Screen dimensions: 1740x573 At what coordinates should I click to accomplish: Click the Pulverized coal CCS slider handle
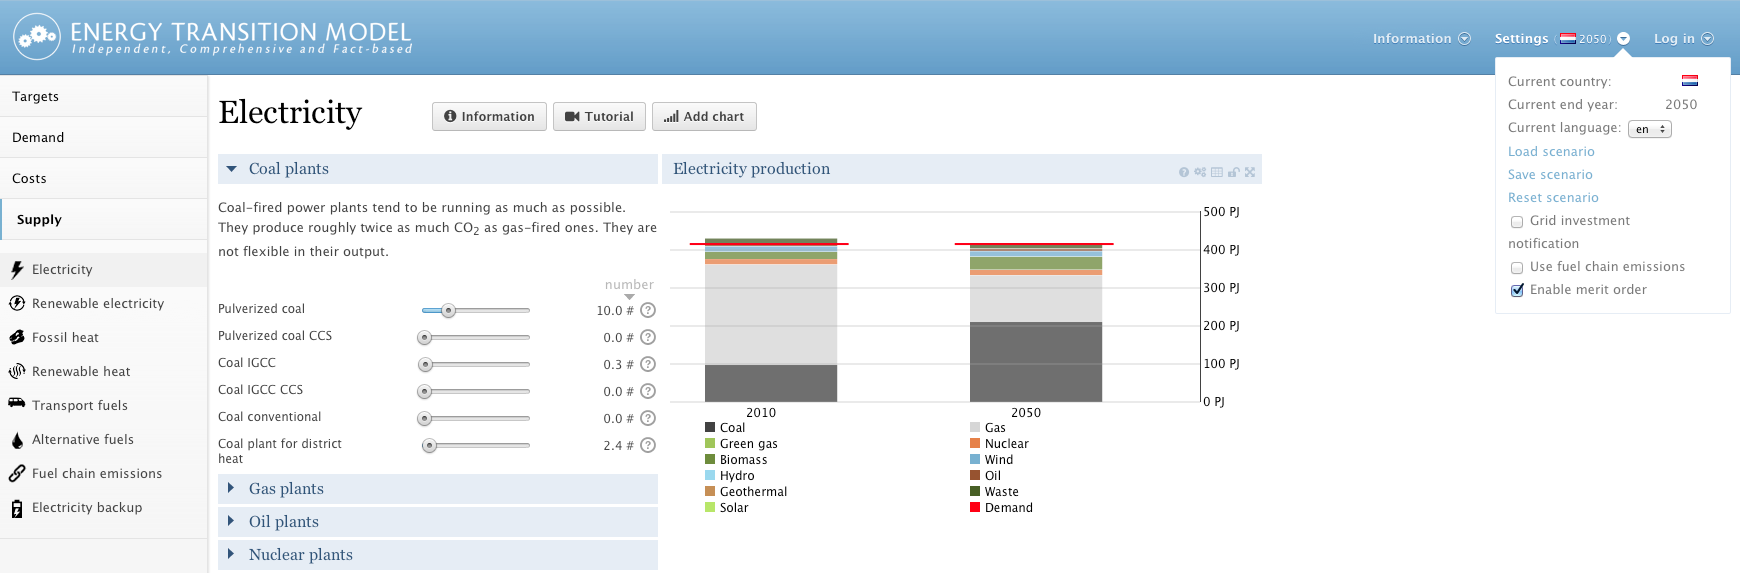click(425, 337)
